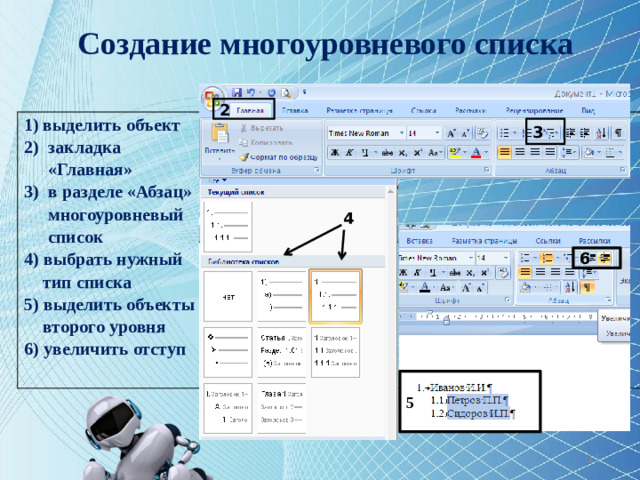The width and height of the screenshot is (640, 480).
Task: Click scroll-up arrow of the list gallery
Action: coord(390,191)
